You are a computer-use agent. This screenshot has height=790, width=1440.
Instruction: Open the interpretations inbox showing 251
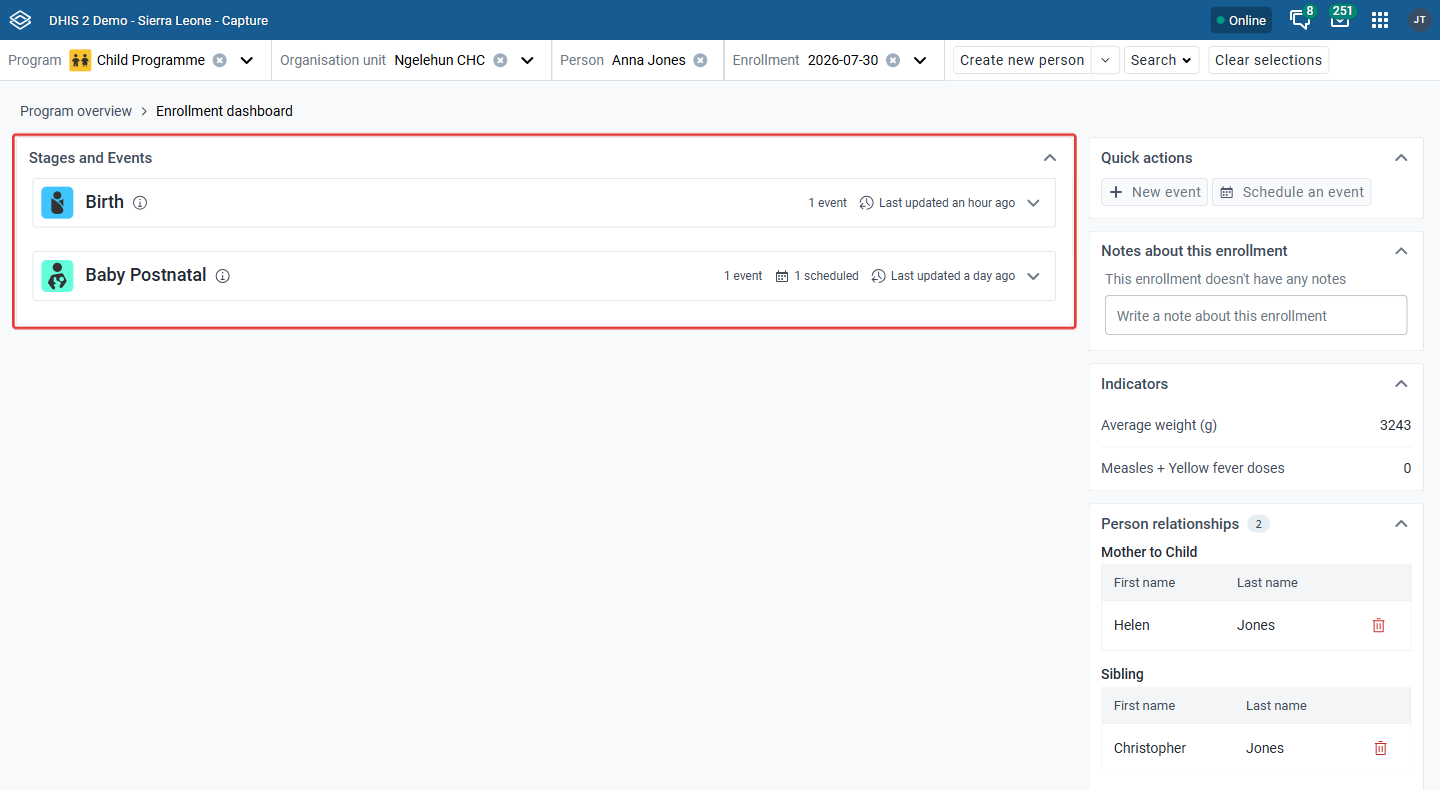coord(1340,20)
